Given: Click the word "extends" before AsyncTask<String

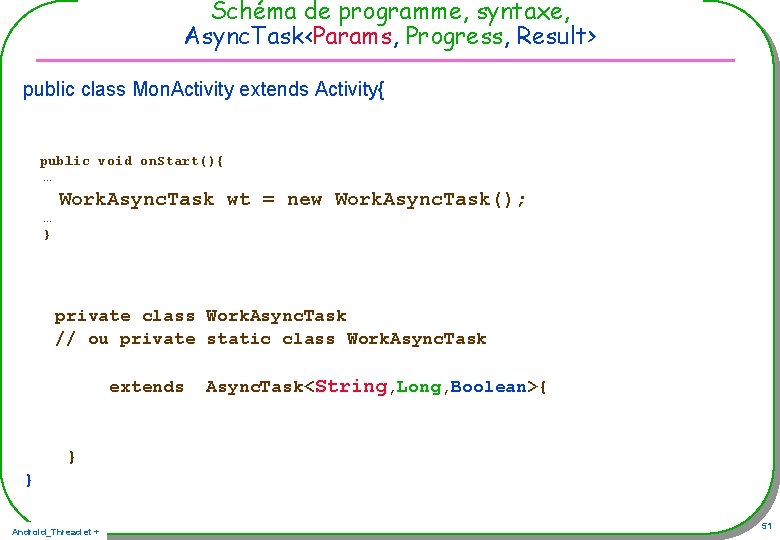Looking at the screenshot, I should (146, 387).
